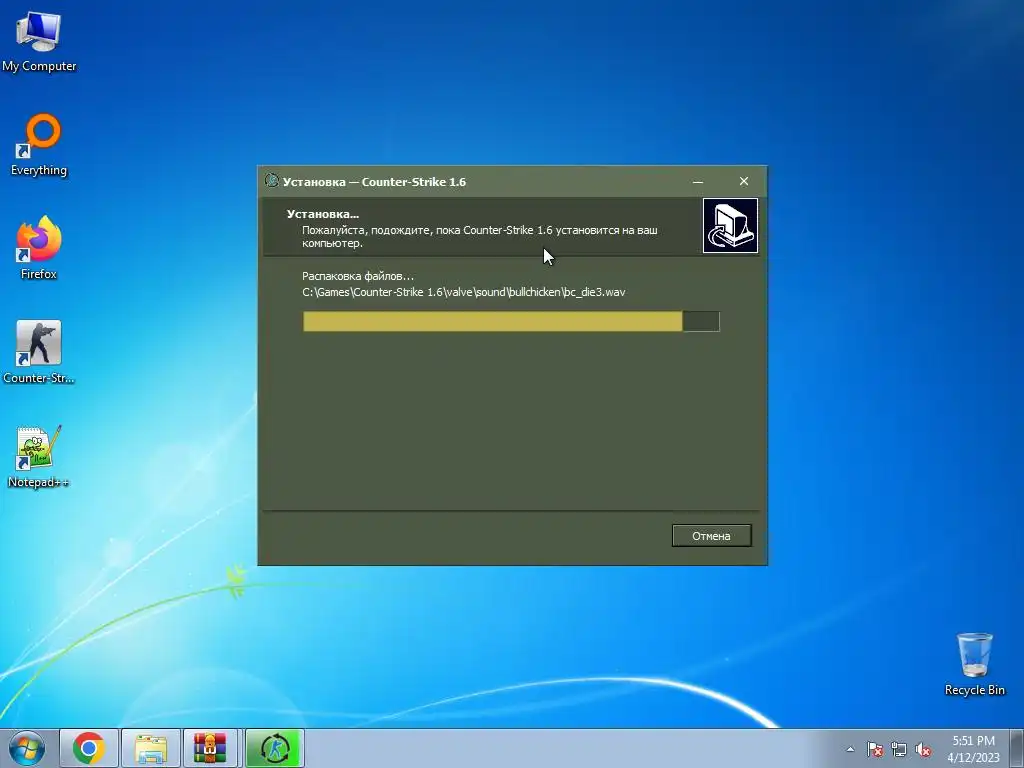Open the Windows Start menu

27,748
